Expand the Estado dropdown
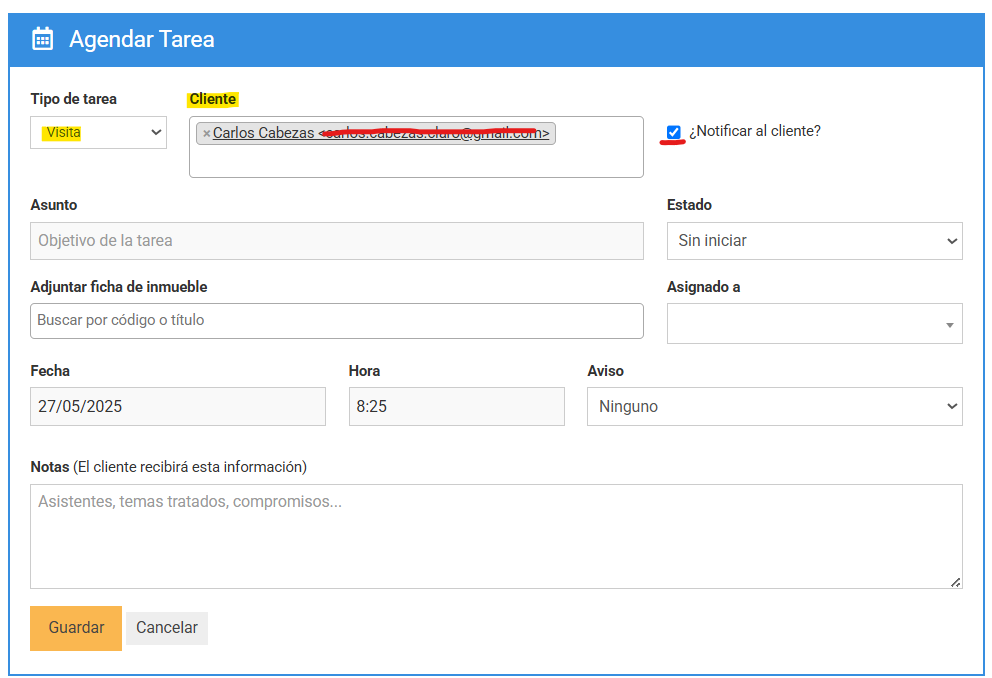This screenshot has height=678, width=992. 814,241
